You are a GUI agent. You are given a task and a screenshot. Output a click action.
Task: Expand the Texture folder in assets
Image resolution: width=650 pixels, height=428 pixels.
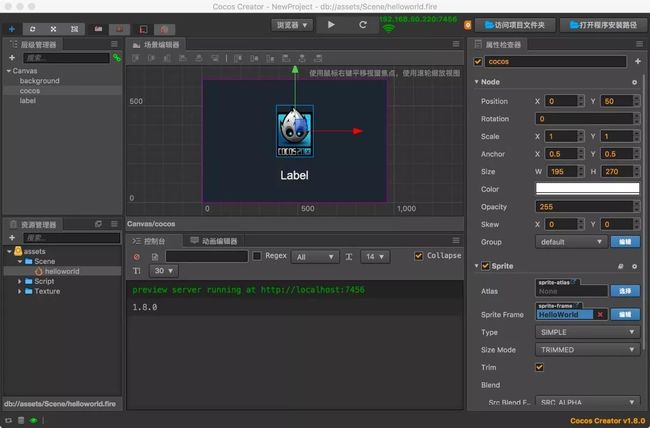pyautogui.click(x=19, y=291)
